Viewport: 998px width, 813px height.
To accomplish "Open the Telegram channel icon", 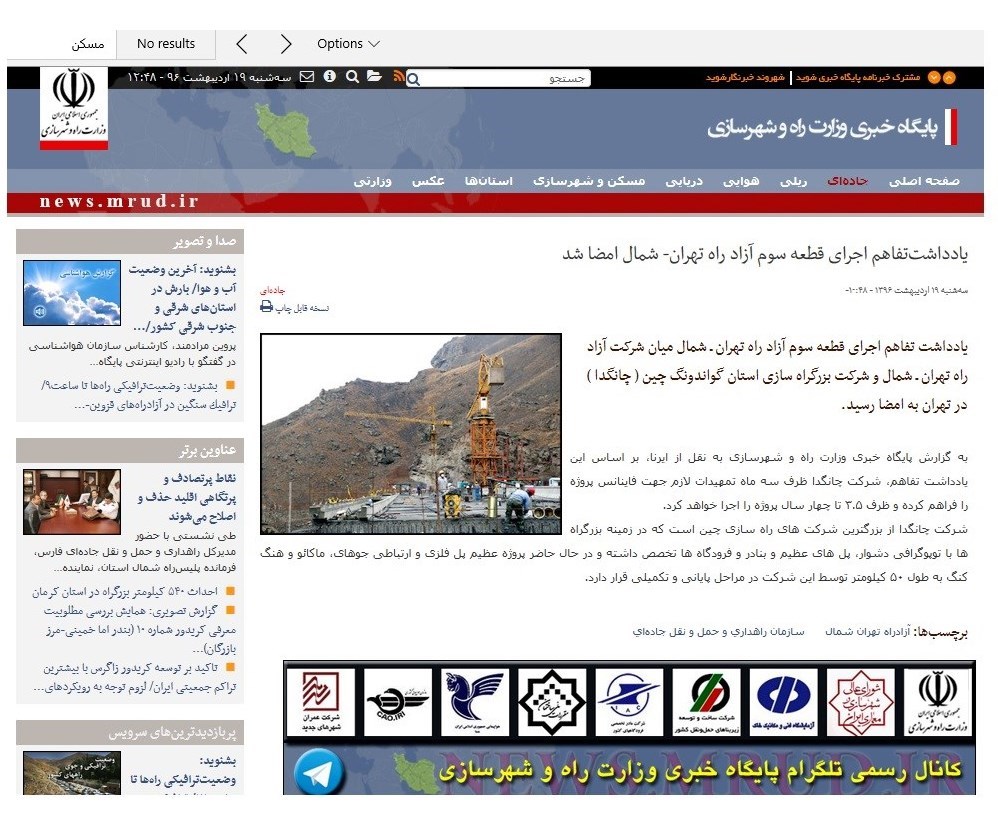I will (x=318, y=771).
